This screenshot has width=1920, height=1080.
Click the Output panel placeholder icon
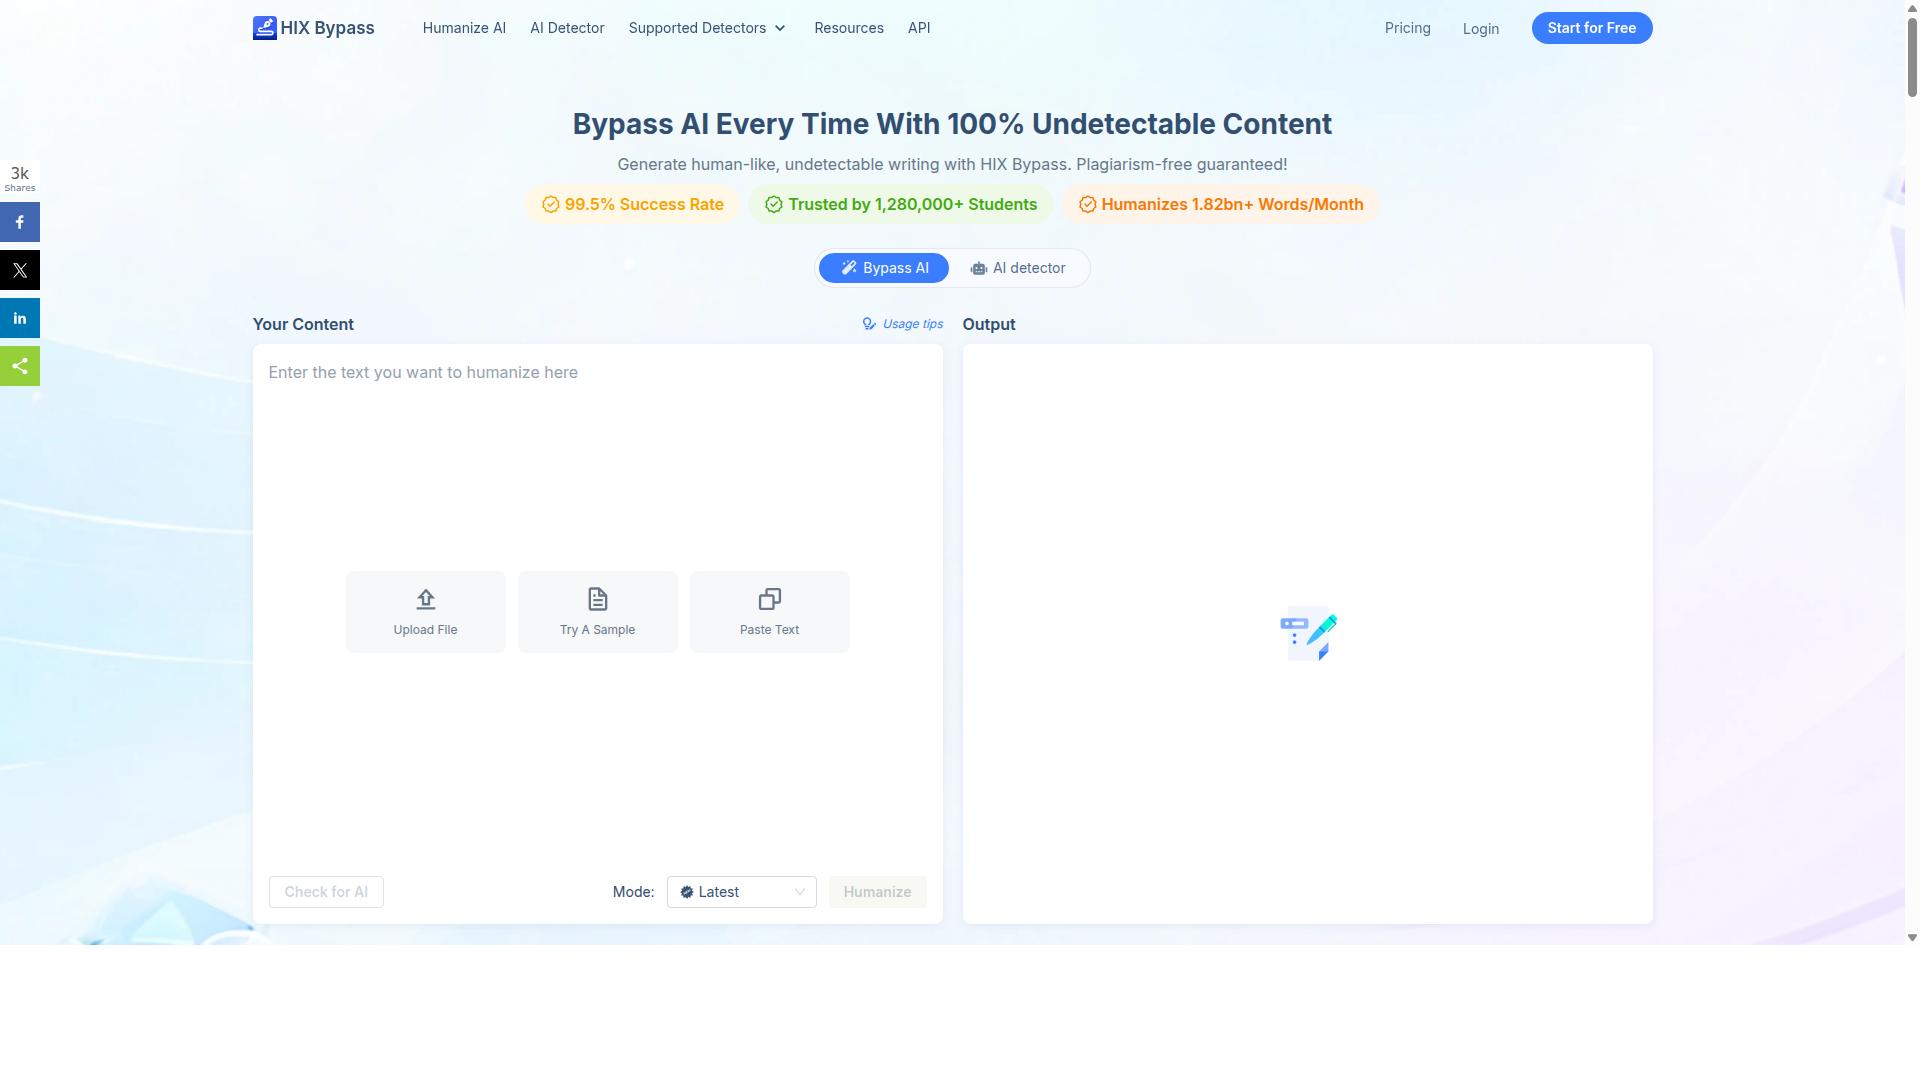[x=1308, y=633]
